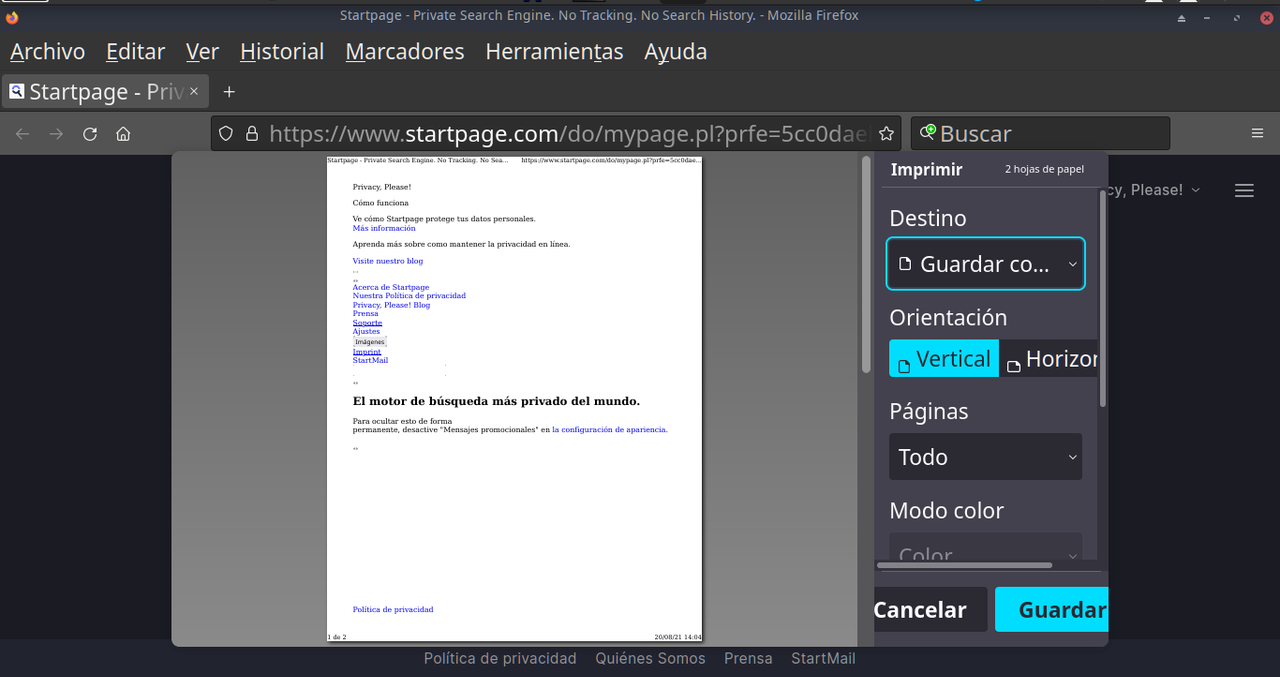
Task: Open the Destino dropdown Guardar como
Action: click(986, 264)
